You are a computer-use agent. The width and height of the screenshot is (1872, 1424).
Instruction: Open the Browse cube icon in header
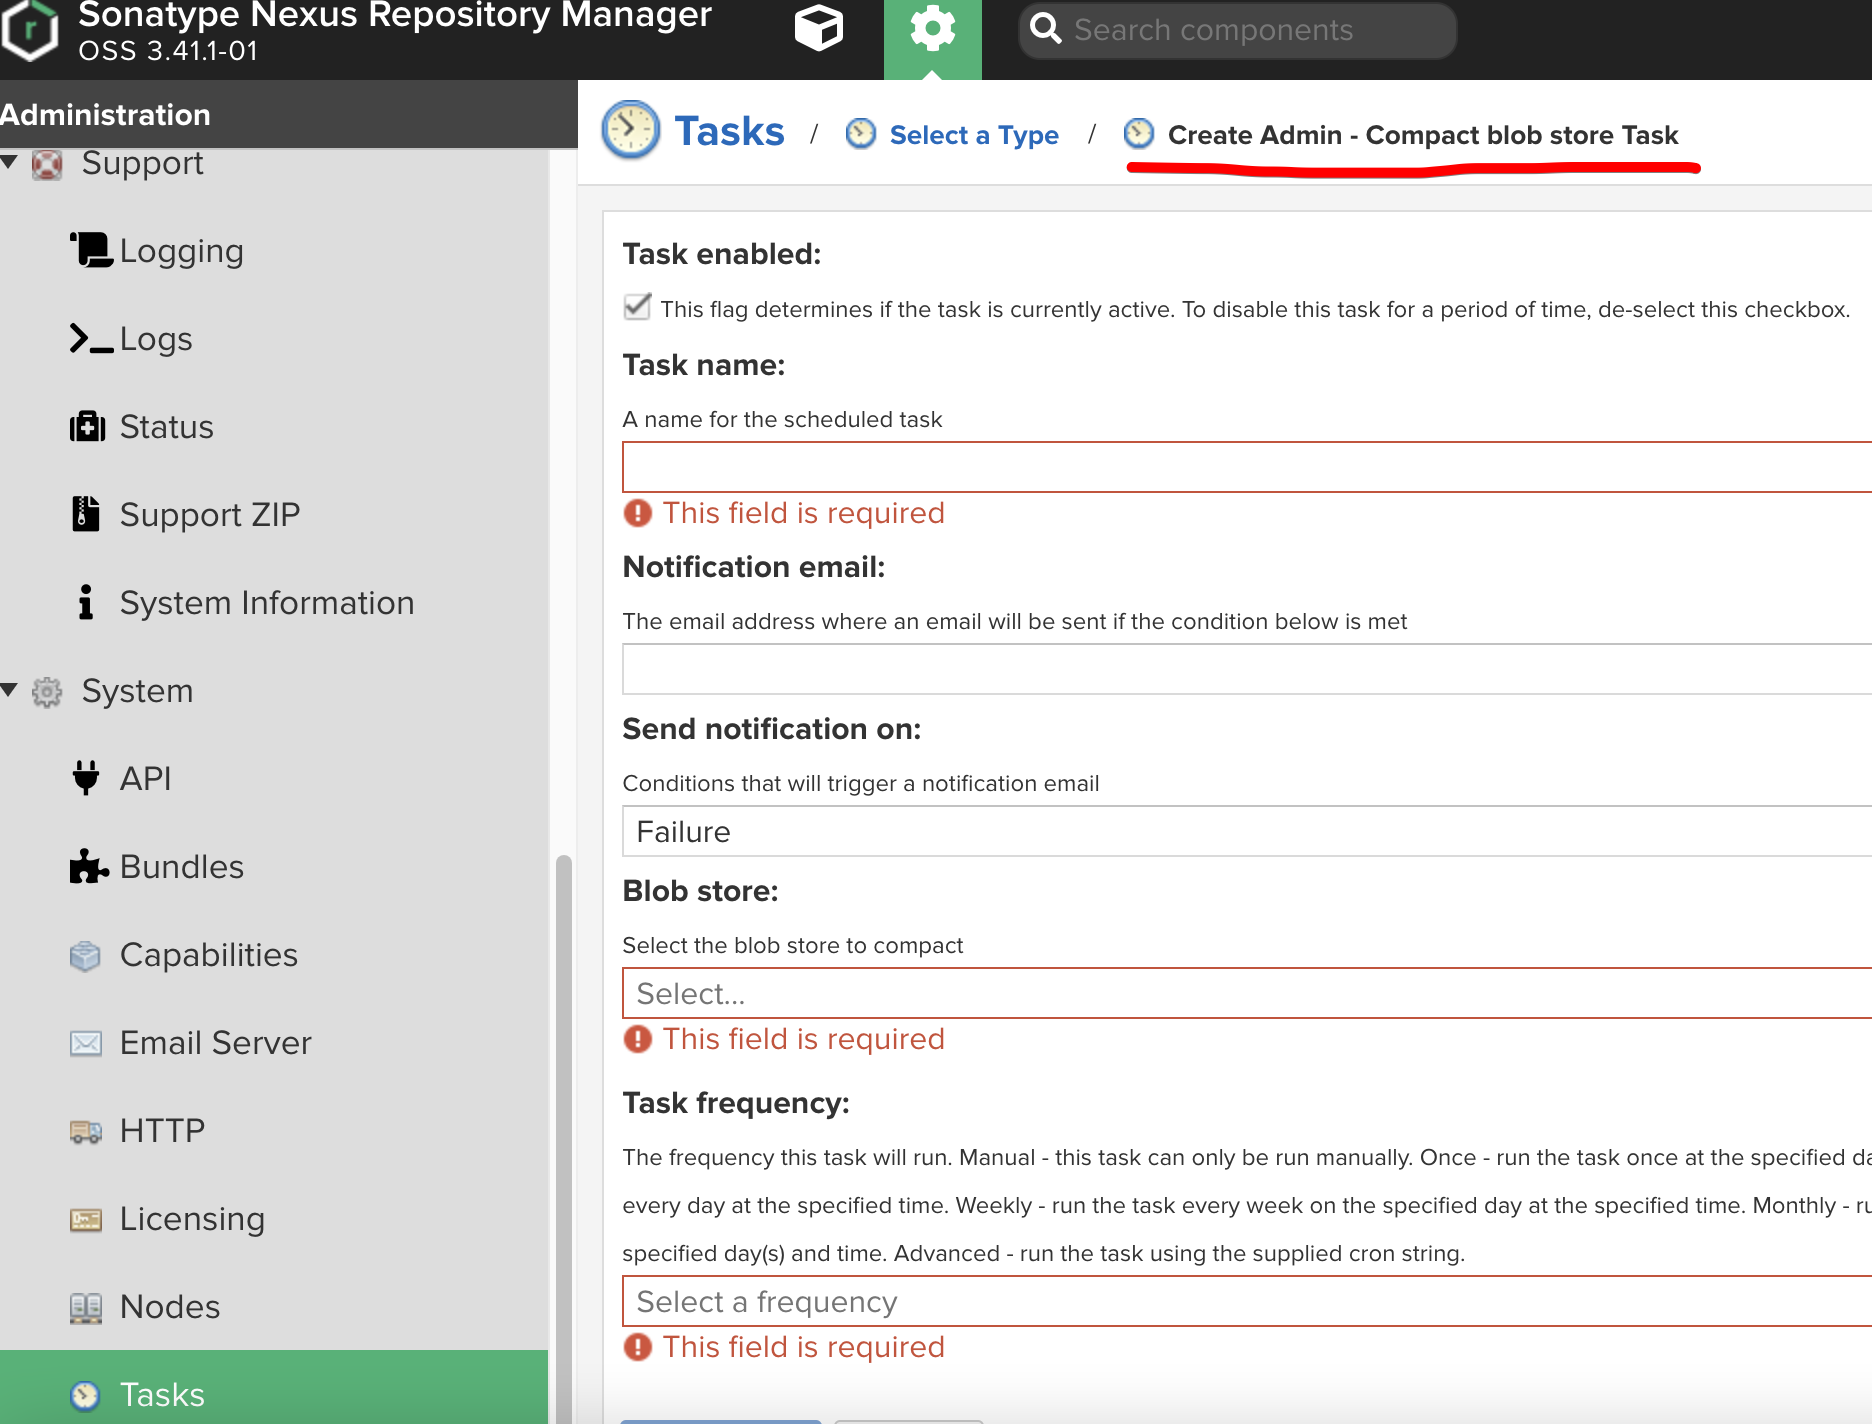(819, 28)
